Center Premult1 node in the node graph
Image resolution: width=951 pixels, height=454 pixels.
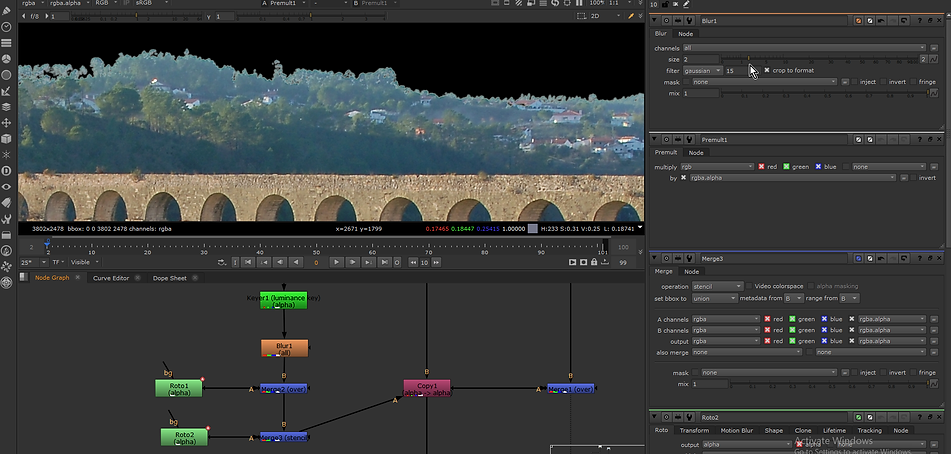666,139
